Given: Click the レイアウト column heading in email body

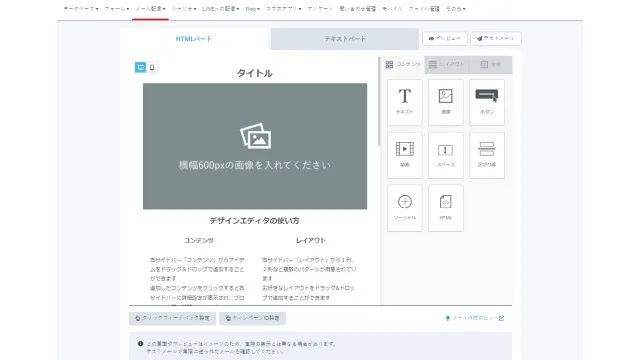Looking at the screenshot, I should coord(311,240).
